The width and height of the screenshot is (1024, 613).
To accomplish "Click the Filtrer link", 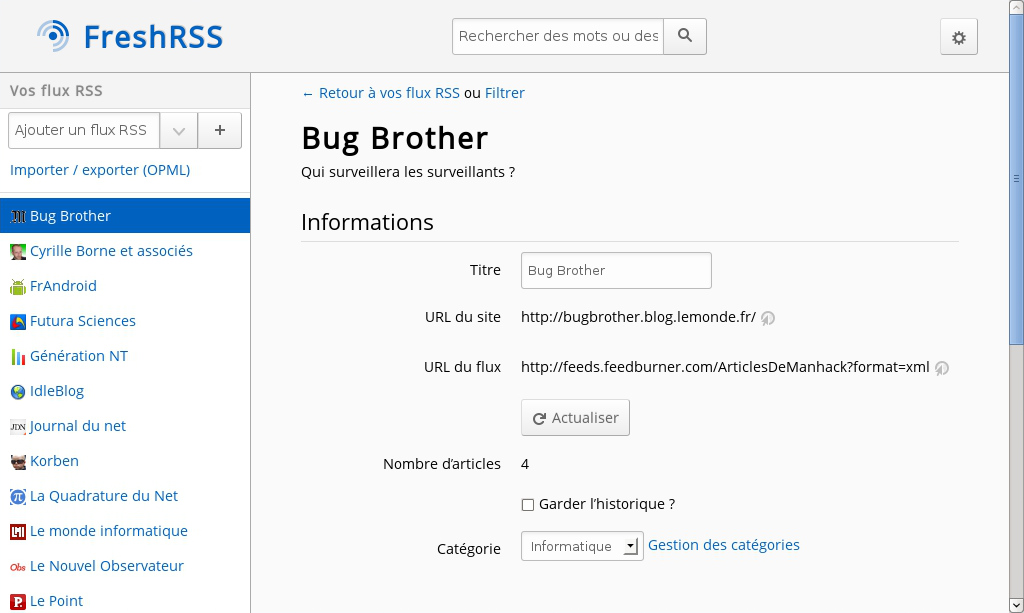I will (504, 93).
